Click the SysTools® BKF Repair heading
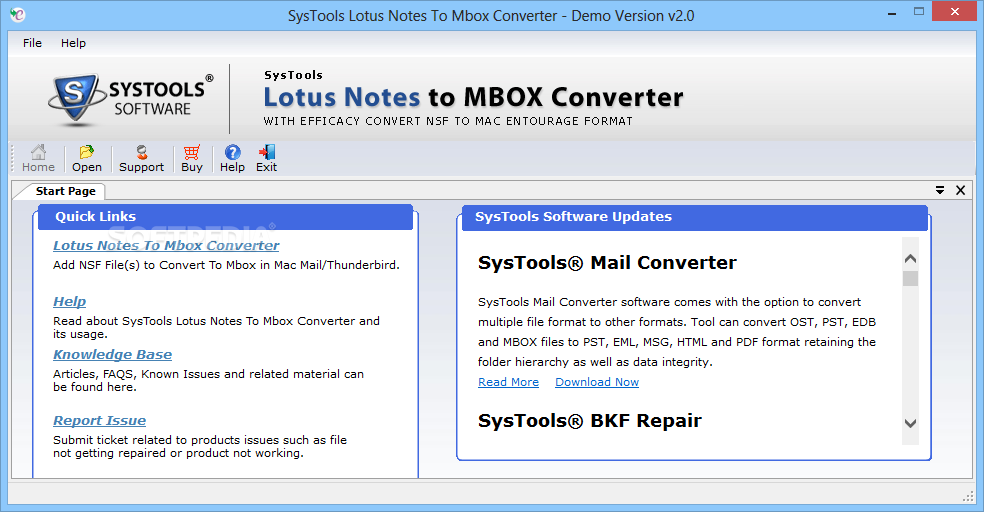Image resolution: width=984 pixels, height=512 pixels. [x=589, y=421]
